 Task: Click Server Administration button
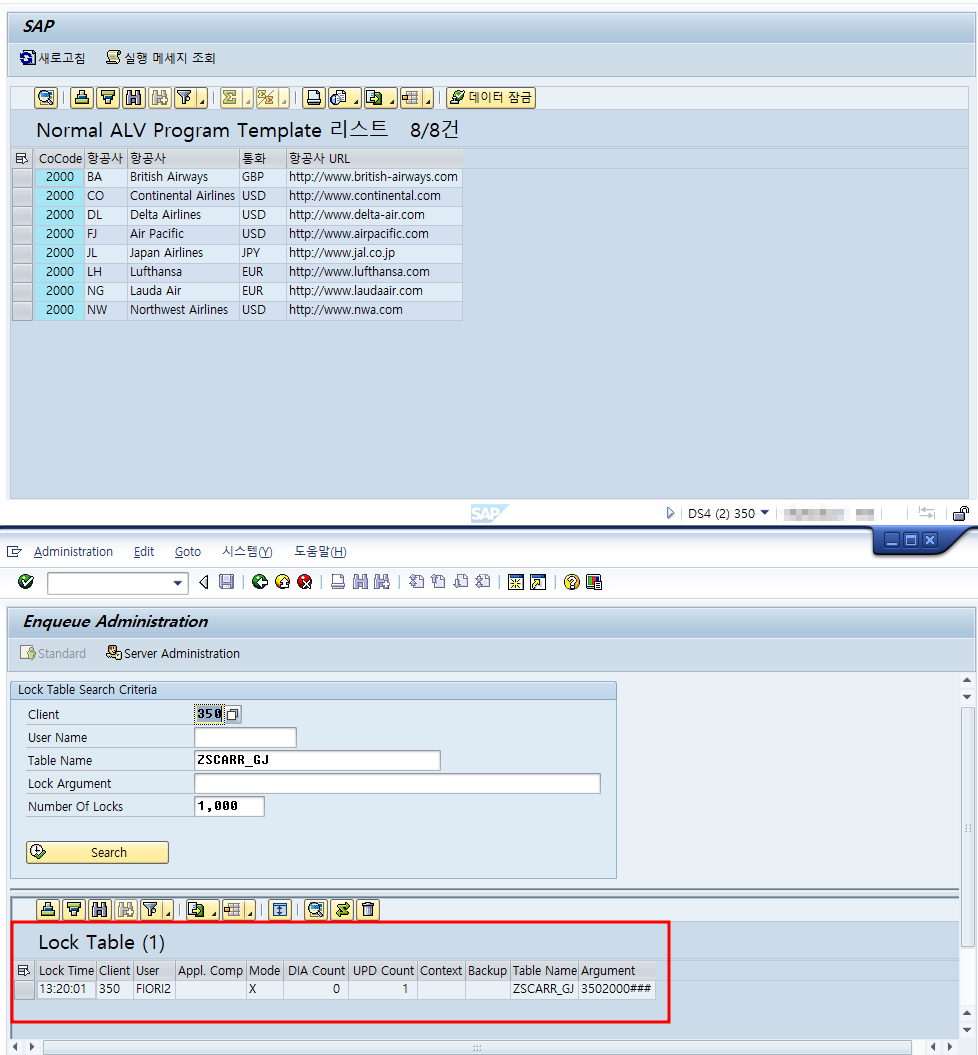(x=173, y=653)
